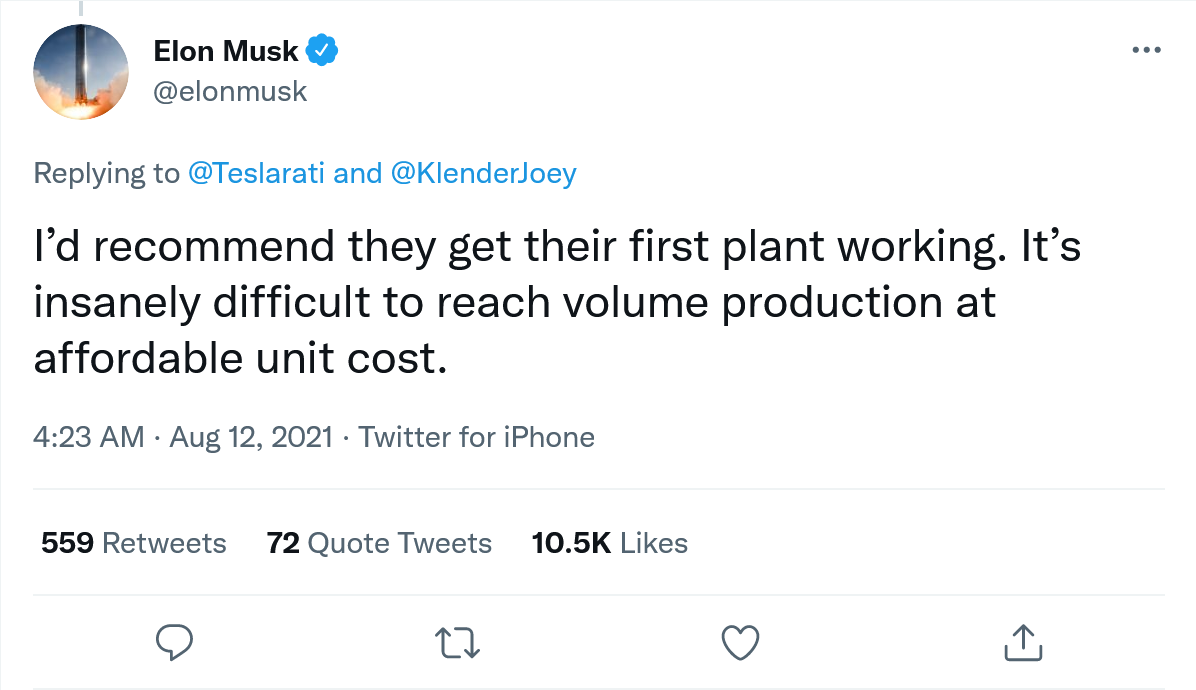Viewport: 1196px width, 690px height.
Task: View the 10.5K Likes list
Action: click(610, 543)
